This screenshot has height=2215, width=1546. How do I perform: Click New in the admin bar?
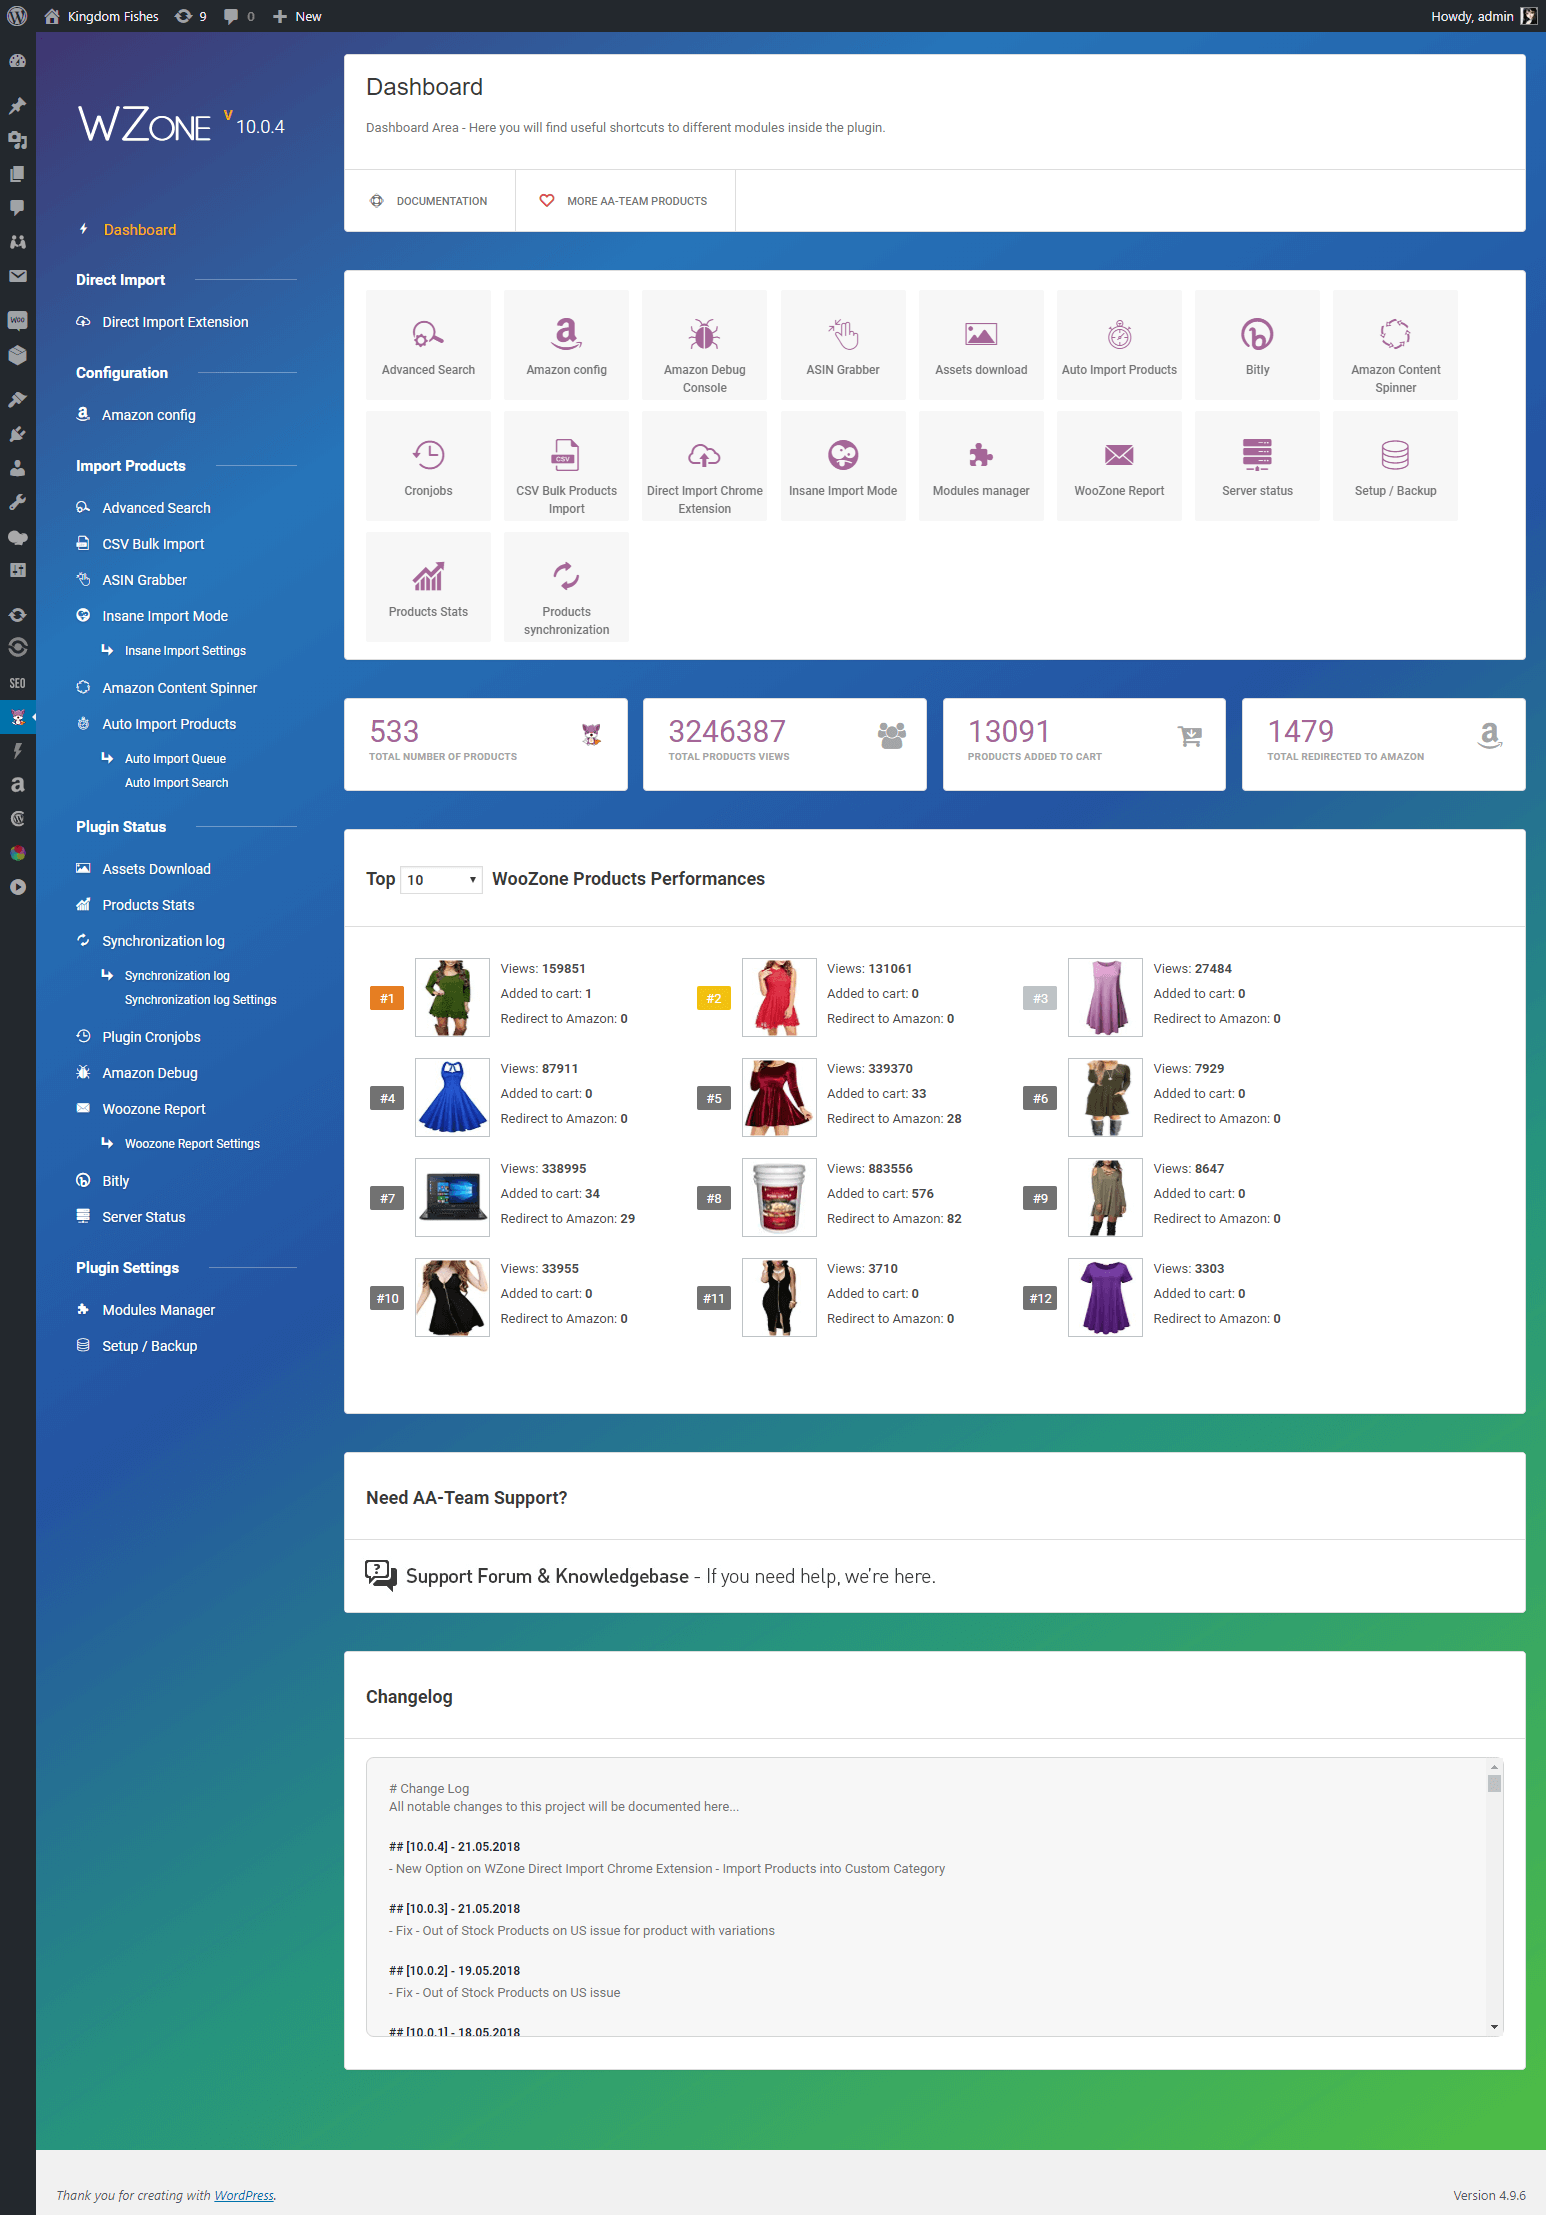[297, 16]
